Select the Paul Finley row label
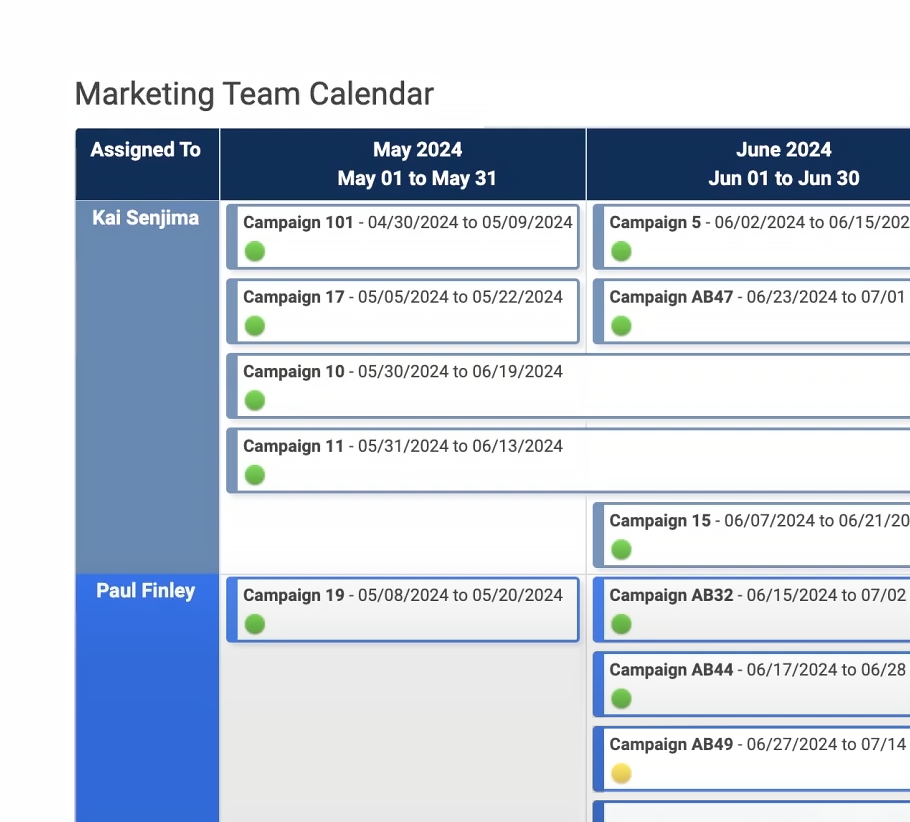This screenshot has width=910, height=822. point(146,591)
